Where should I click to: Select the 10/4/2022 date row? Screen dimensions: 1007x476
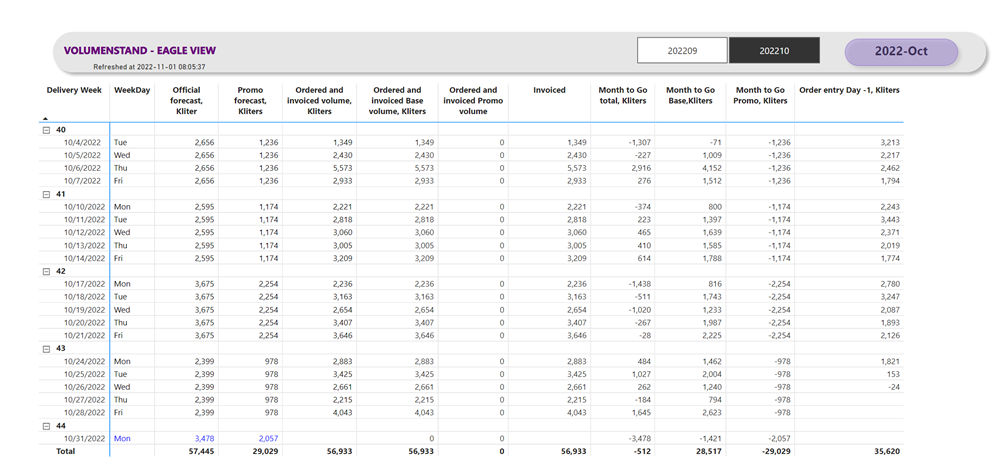point(473,143)
